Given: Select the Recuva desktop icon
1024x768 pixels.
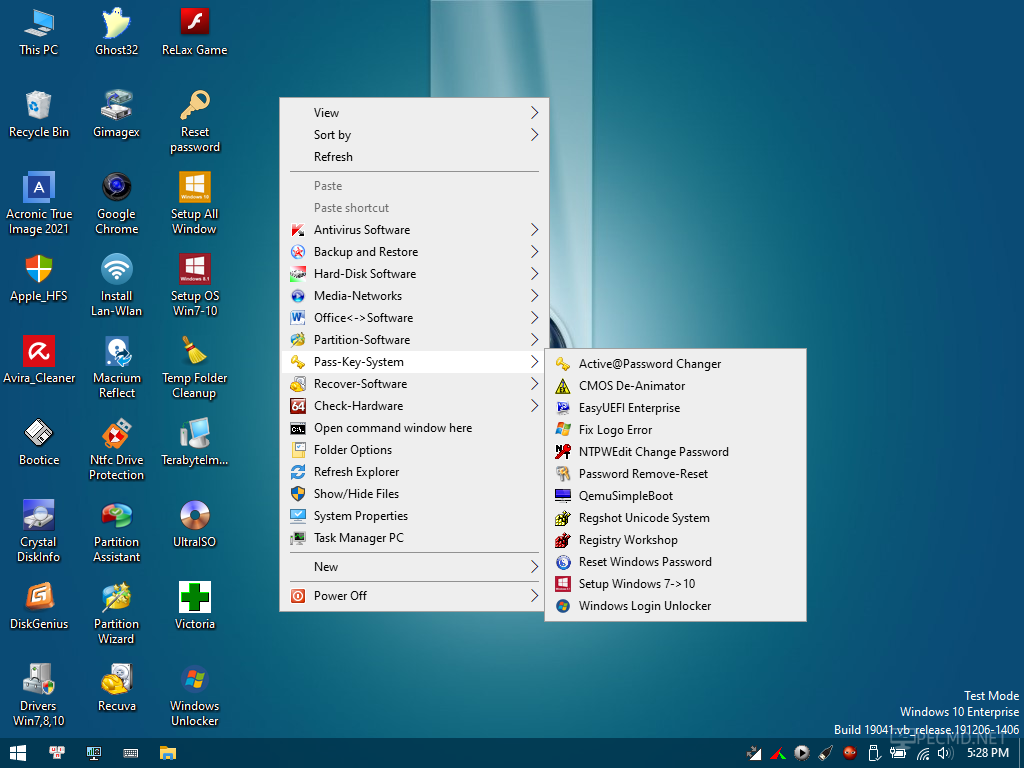Looking at the screenshot, I should (x=116, y=688).
